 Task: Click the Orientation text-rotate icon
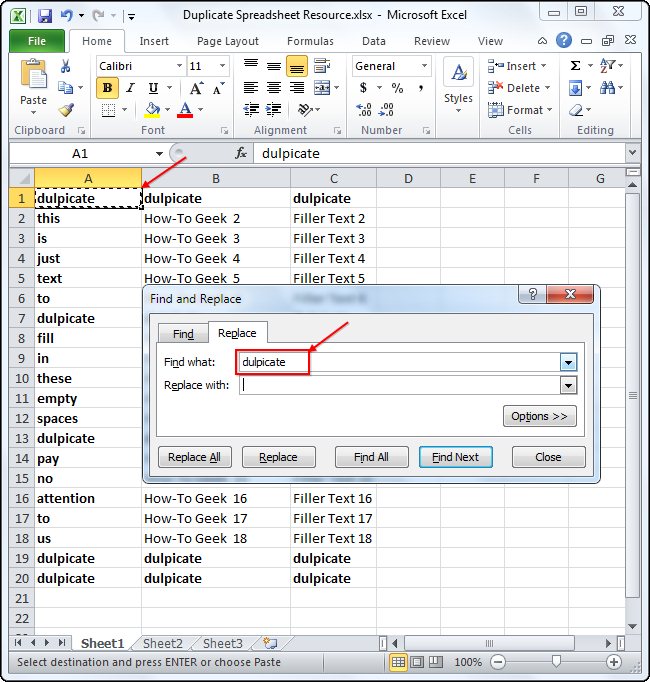pyautogui.click(x=305, y=110)
